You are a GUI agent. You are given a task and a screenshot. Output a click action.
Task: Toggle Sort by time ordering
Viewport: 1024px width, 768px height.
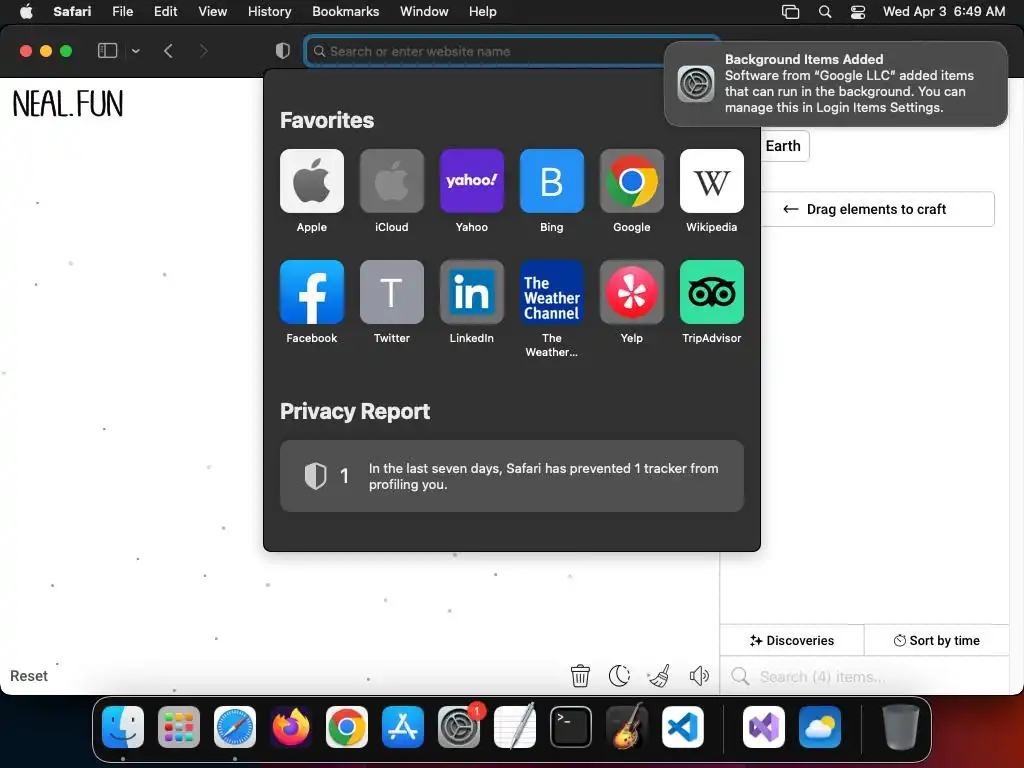pyautogui.click(x=936, y=641)
